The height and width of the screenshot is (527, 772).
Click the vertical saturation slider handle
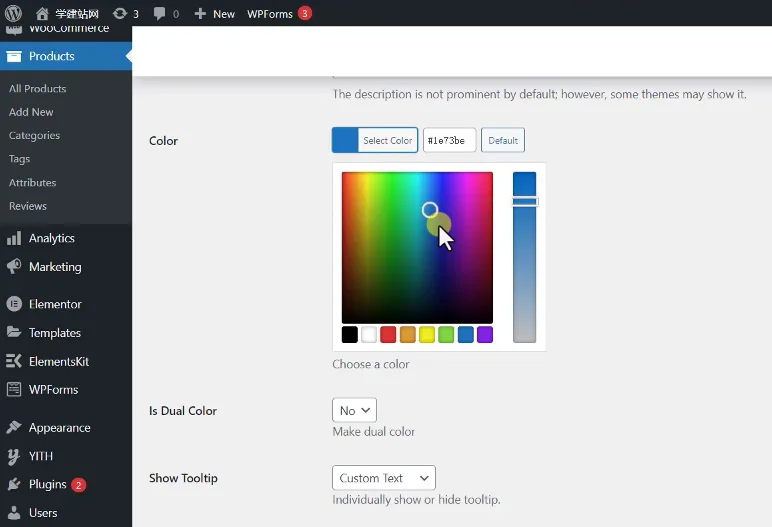(524, 201)
